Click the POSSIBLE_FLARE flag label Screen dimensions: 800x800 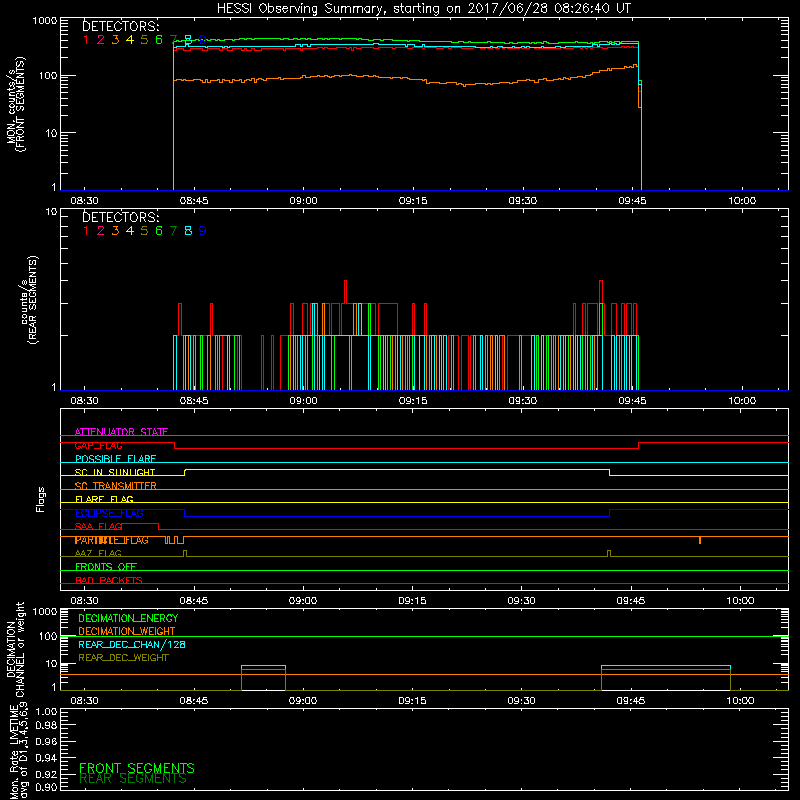click(115, 459)
